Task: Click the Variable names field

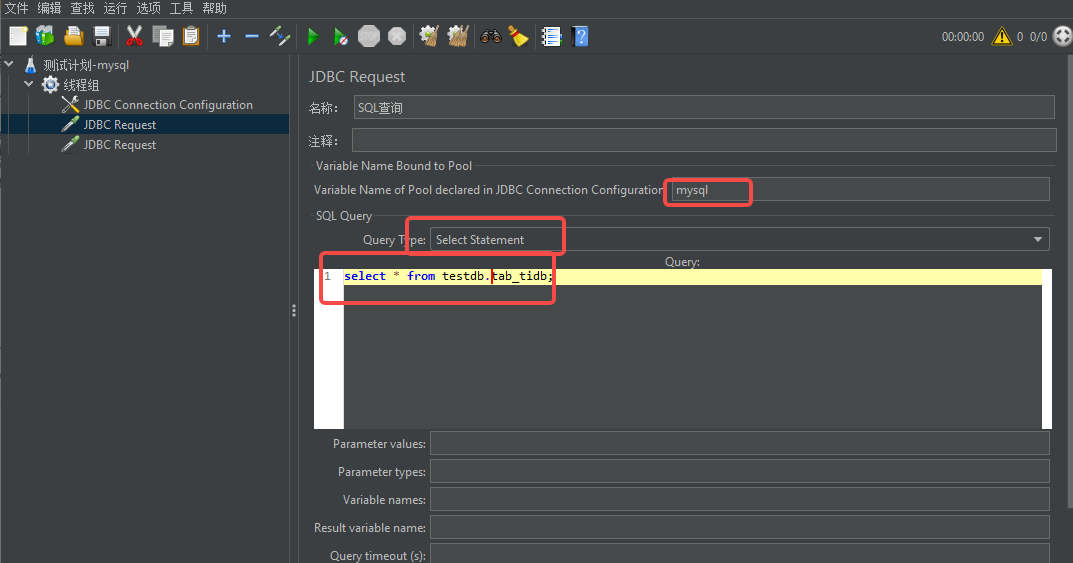Action: (x=739, y=499)
